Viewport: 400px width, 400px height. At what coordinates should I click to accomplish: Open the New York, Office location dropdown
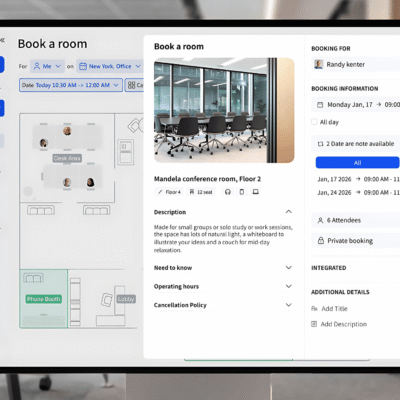pyautogui.click(x=110, y=66)
